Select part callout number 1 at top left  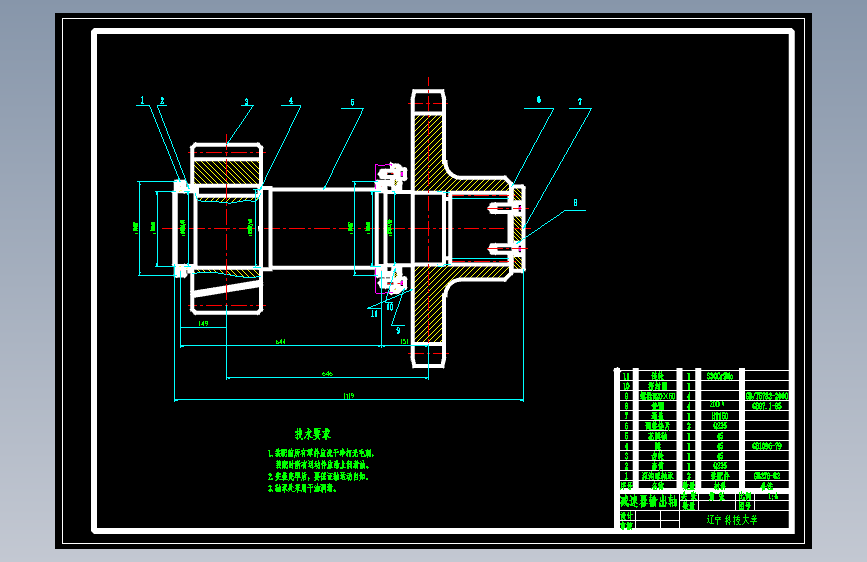coord(142,100)
